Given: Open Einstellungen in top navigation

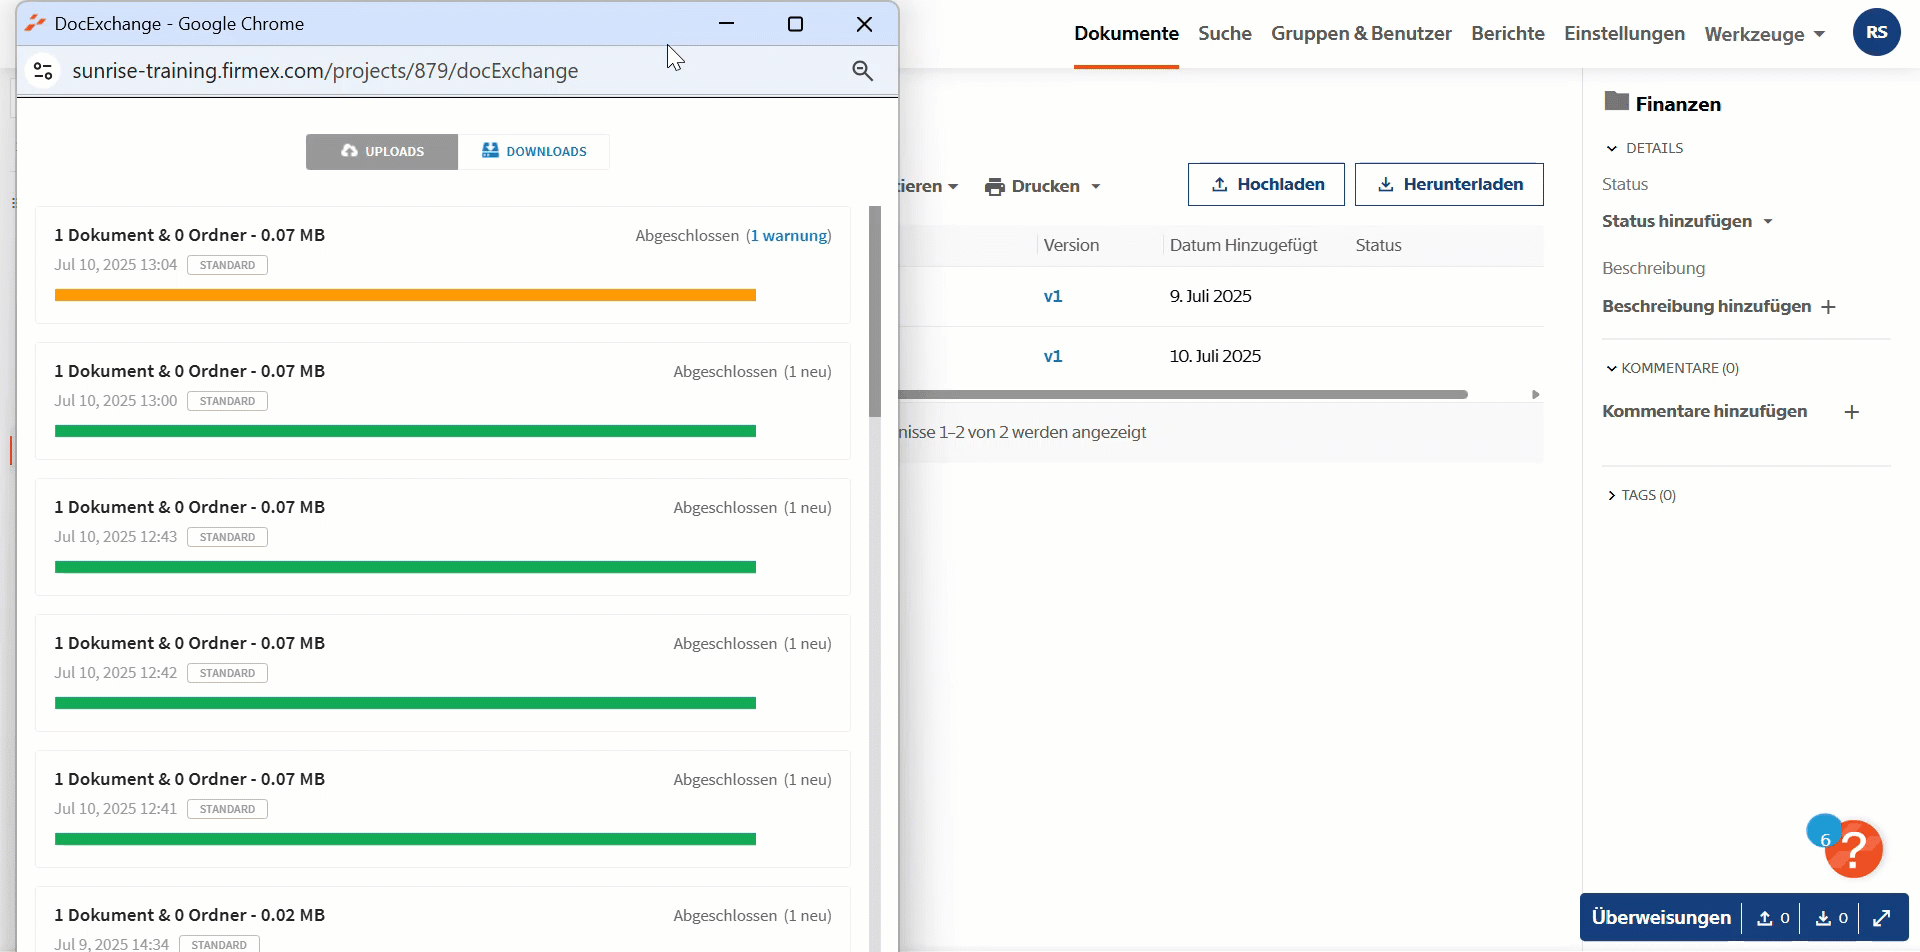Looking at the screenshot, I should point(1624,34).
